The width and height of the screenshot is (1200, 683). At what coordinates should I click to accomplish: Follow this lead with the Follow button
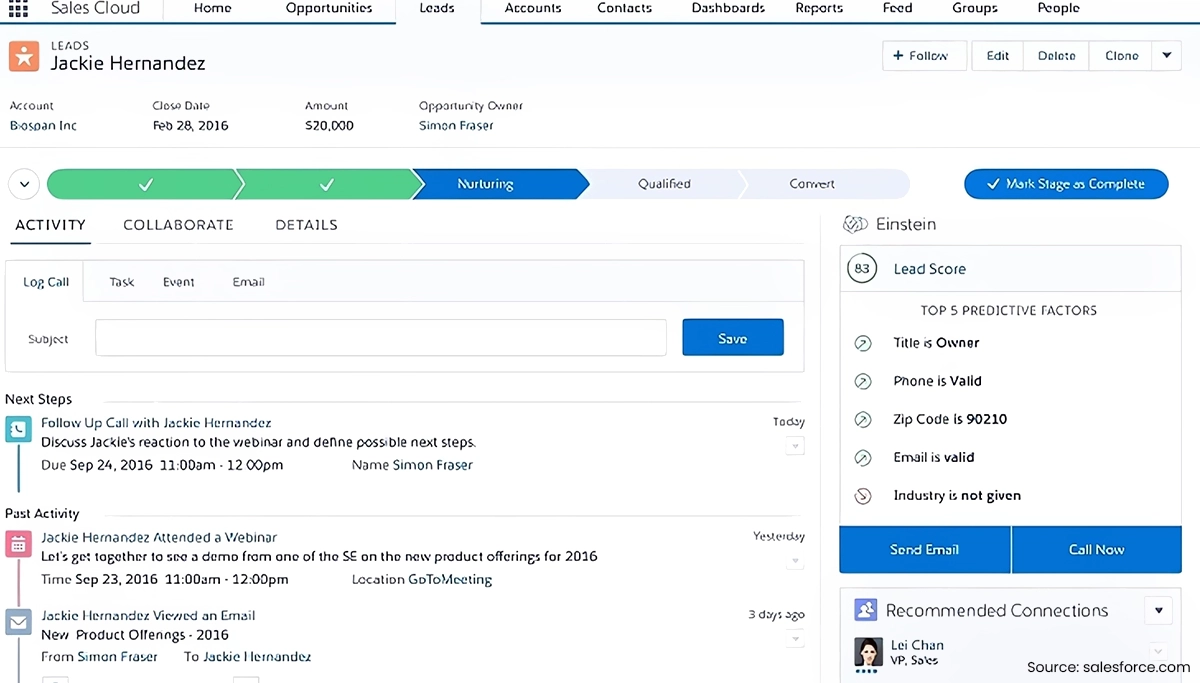(924, 56)
